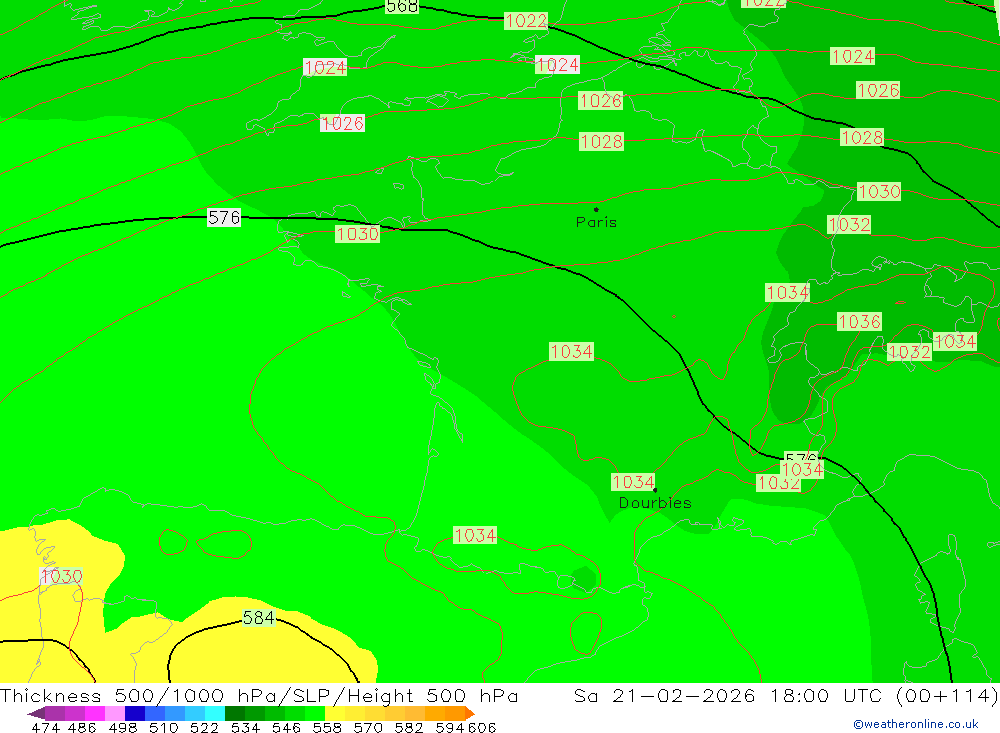Click the purple arrow at legend's left end
The image size is (1000, 733).
pyautogui.click(x=36, y=713)
